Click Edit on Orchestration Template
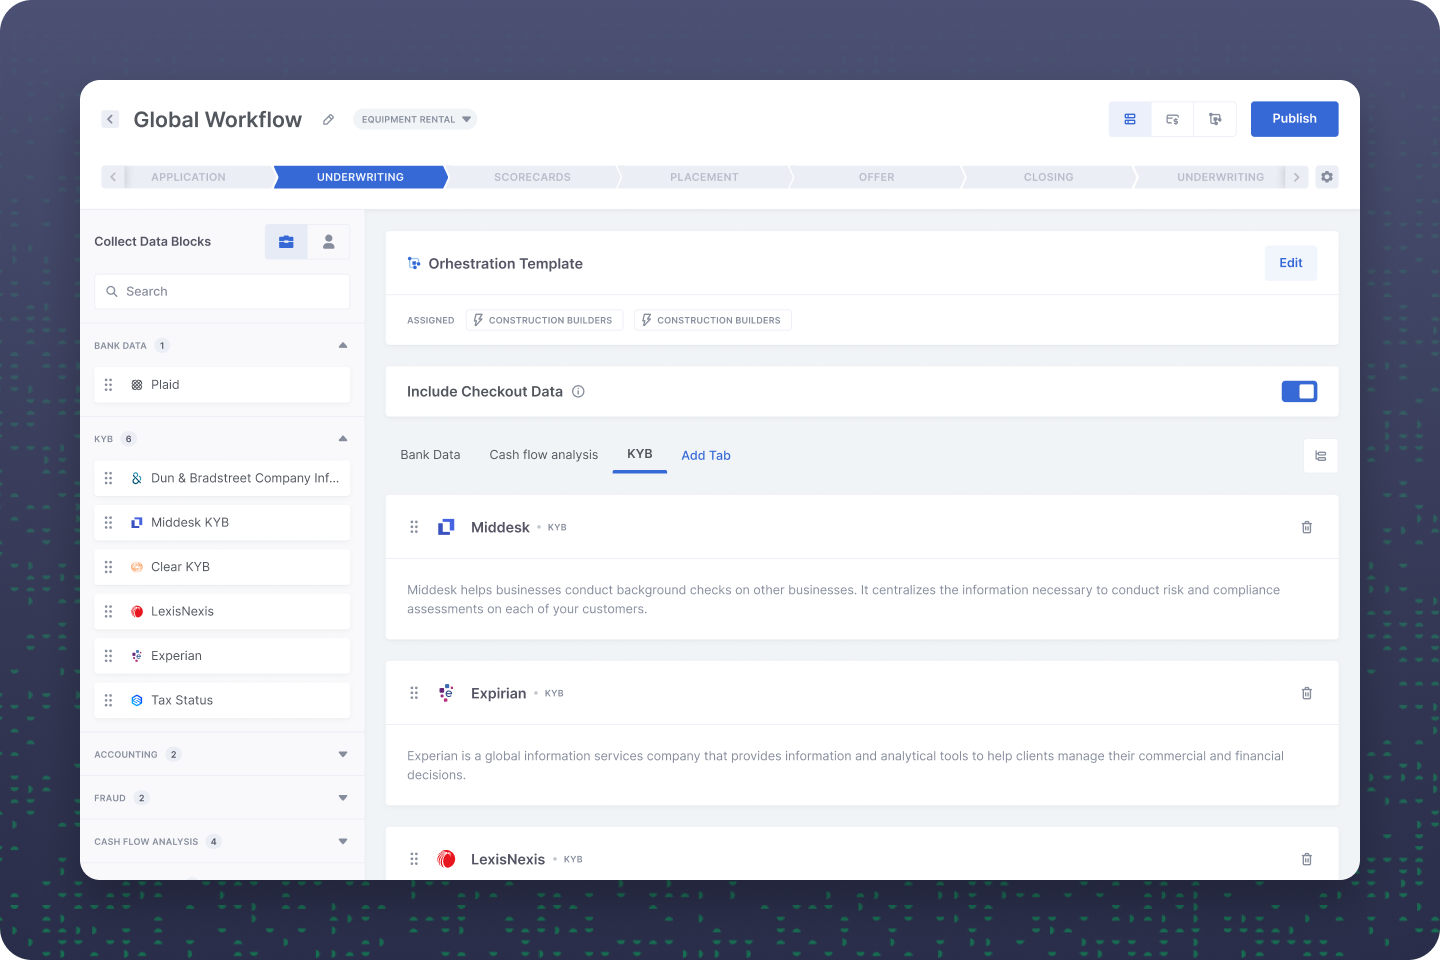Viewport: 1440px width, 960px height. [1291, 263]
